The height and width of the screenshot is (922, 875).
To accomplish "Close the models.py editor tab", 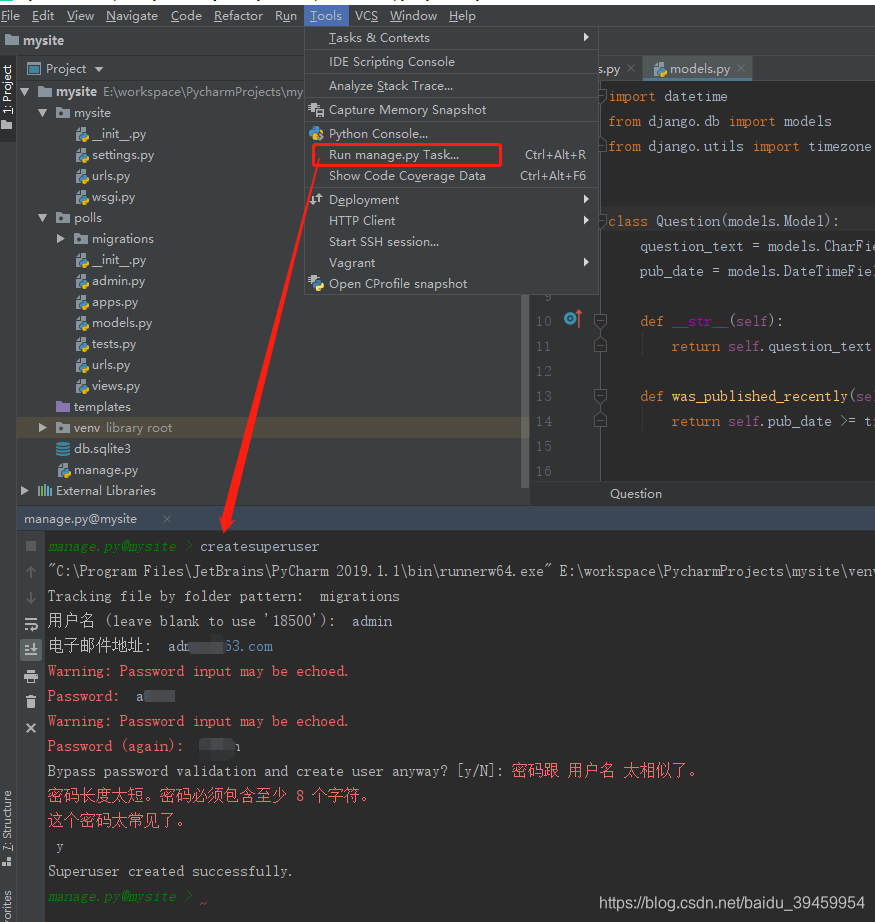I will 741,68.
